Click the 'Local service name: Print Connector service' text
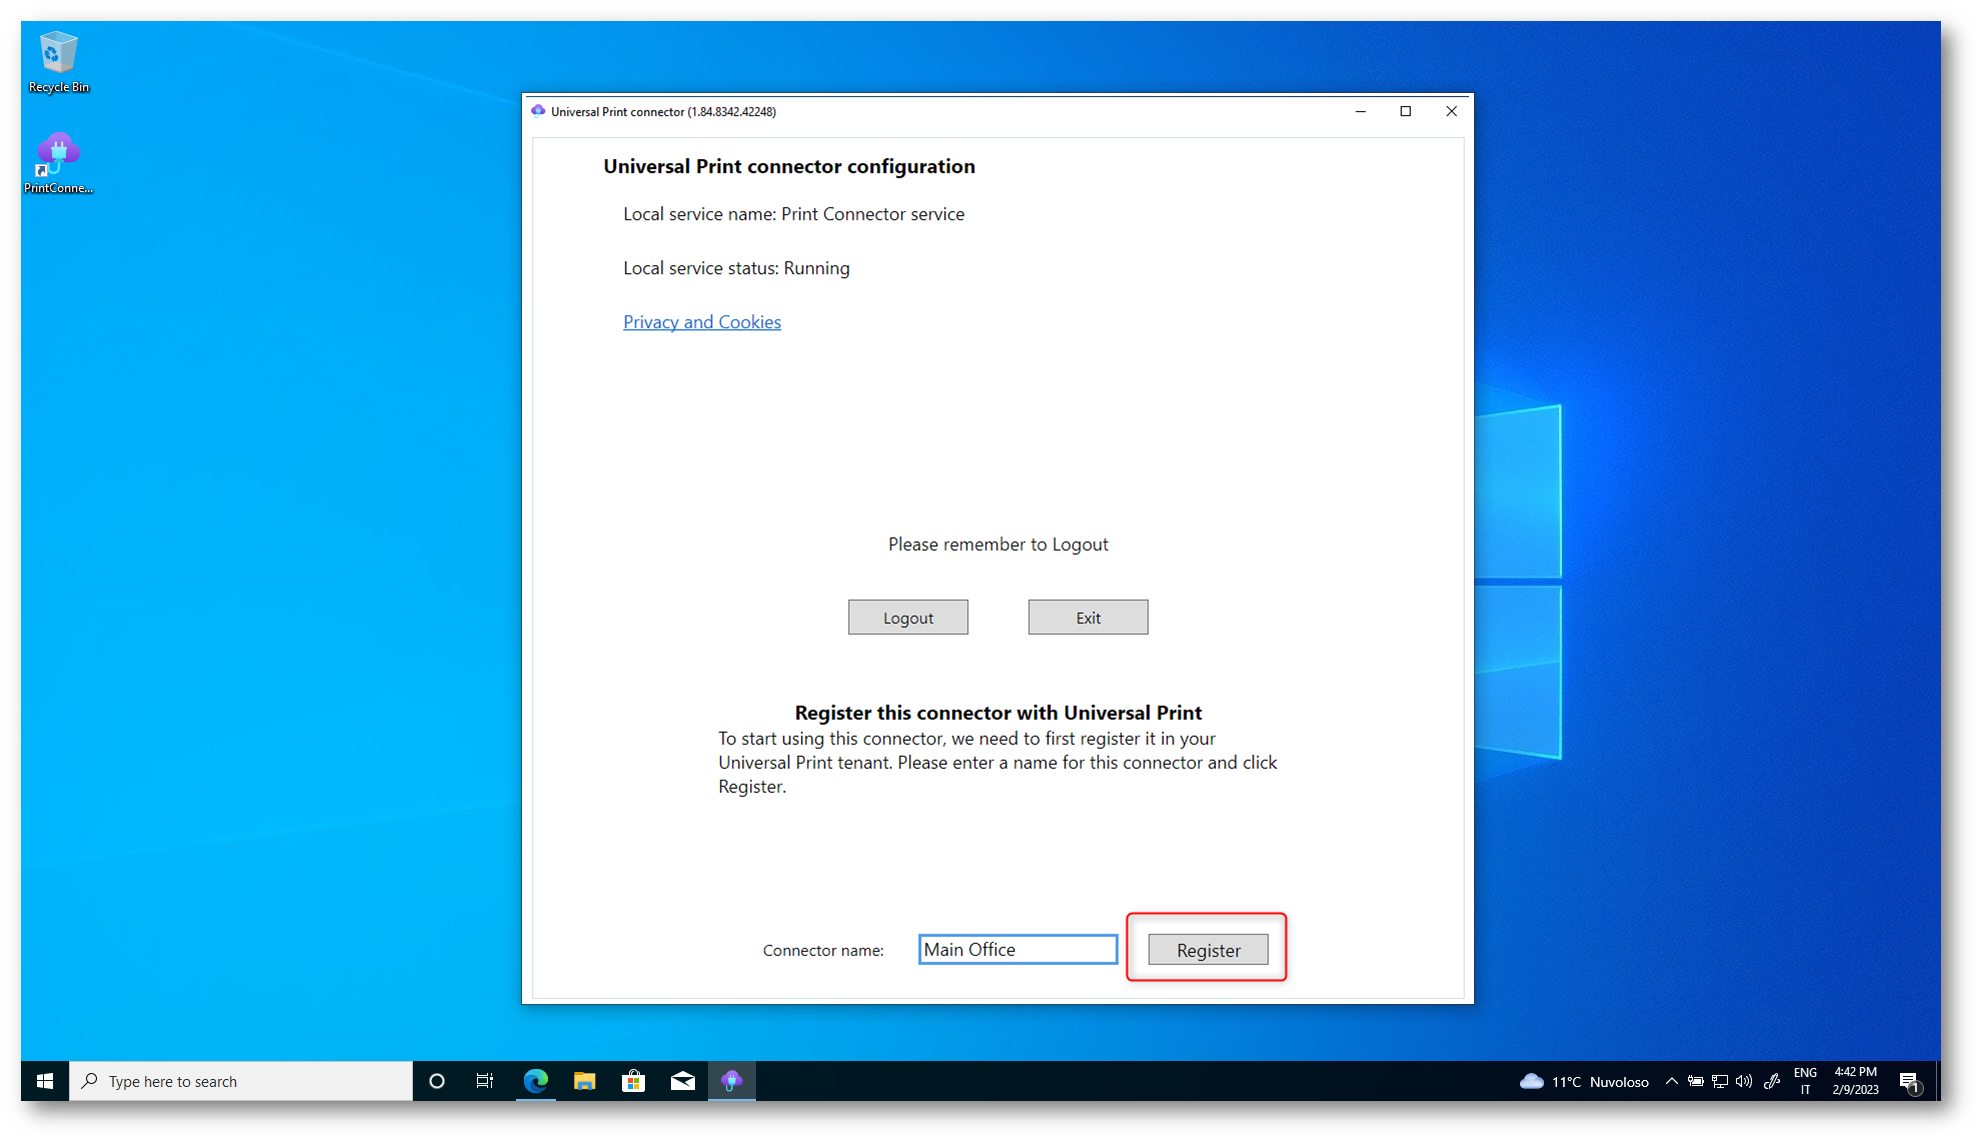 pos(793,213)
